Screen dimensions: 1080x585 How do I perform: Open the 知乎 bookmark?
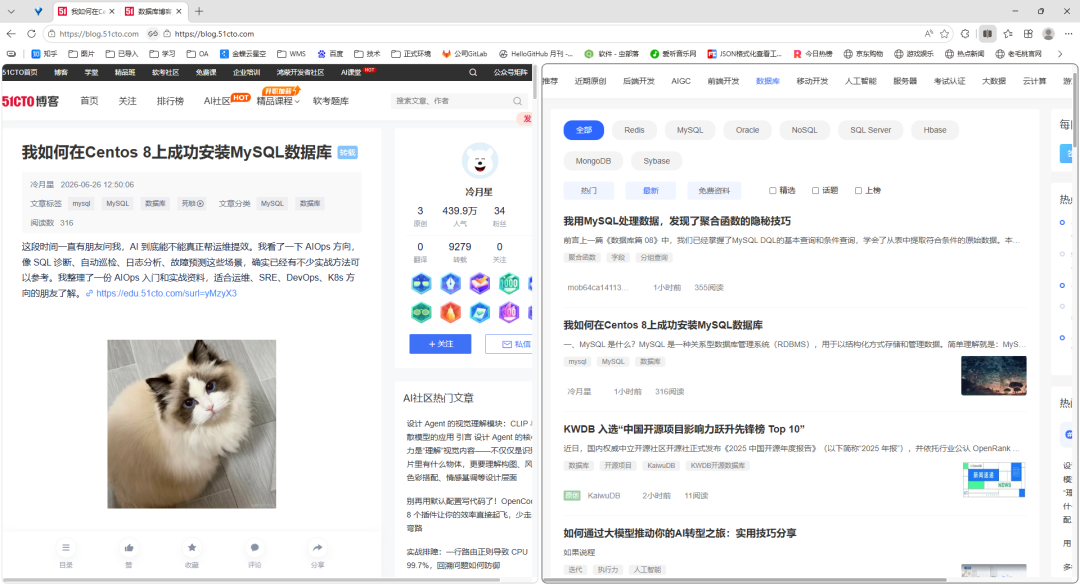pyautogui.click(x=45, y=54)
